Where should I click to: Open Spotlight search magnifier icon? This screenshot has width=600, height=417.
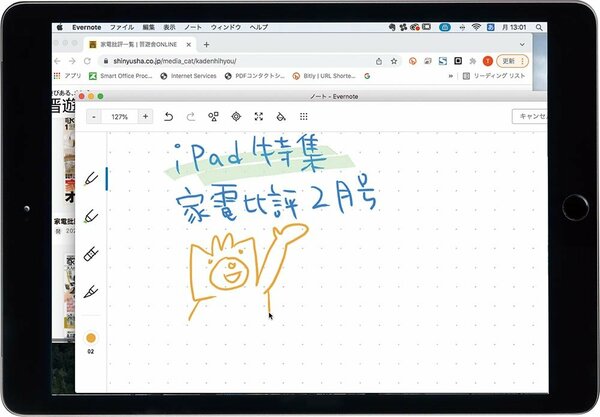539,27
